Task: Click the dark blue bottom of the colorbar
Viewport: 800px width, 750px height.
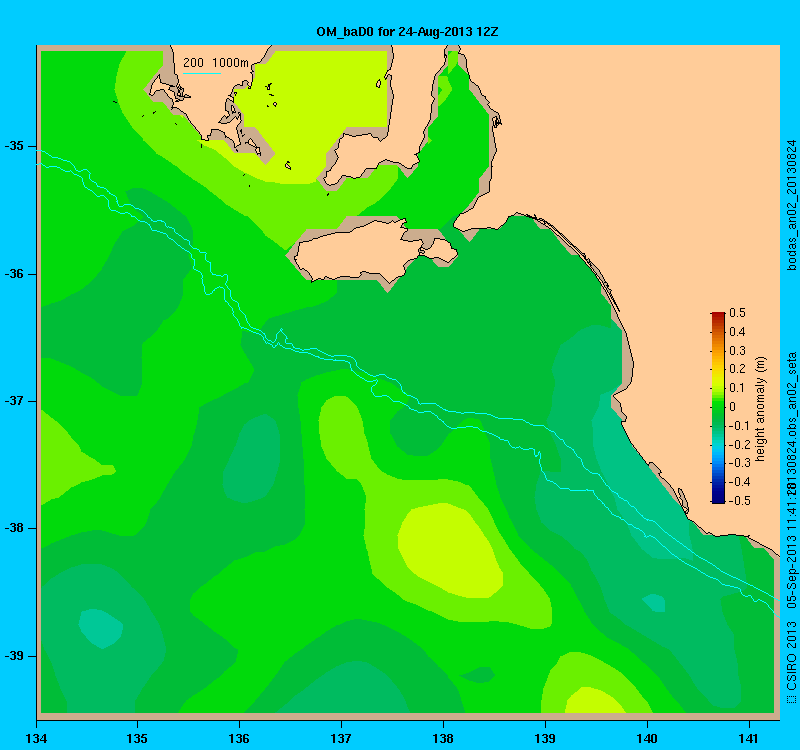Action: [718, 498]
